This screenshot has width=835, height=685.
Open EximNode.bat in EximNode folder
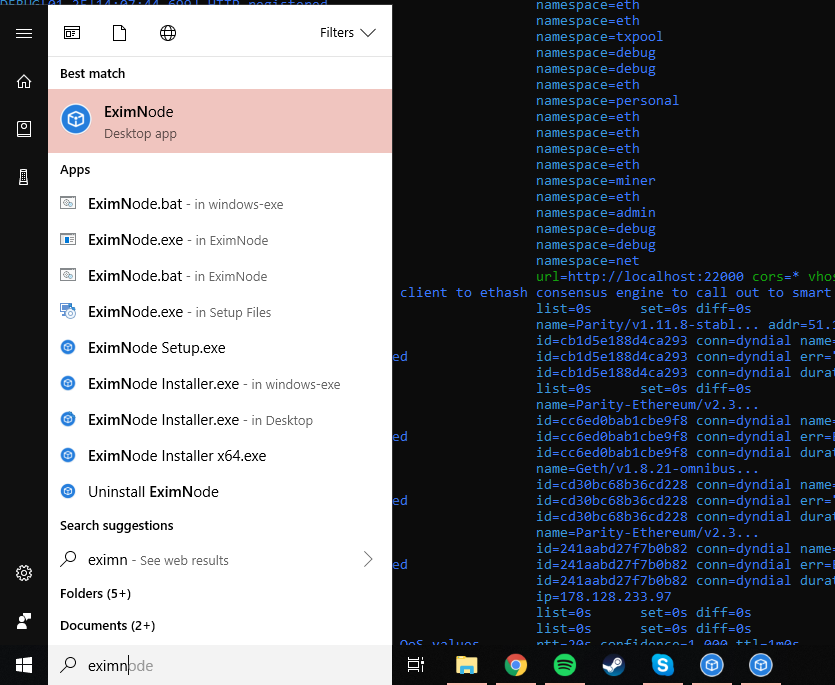[x=220, y=276]
